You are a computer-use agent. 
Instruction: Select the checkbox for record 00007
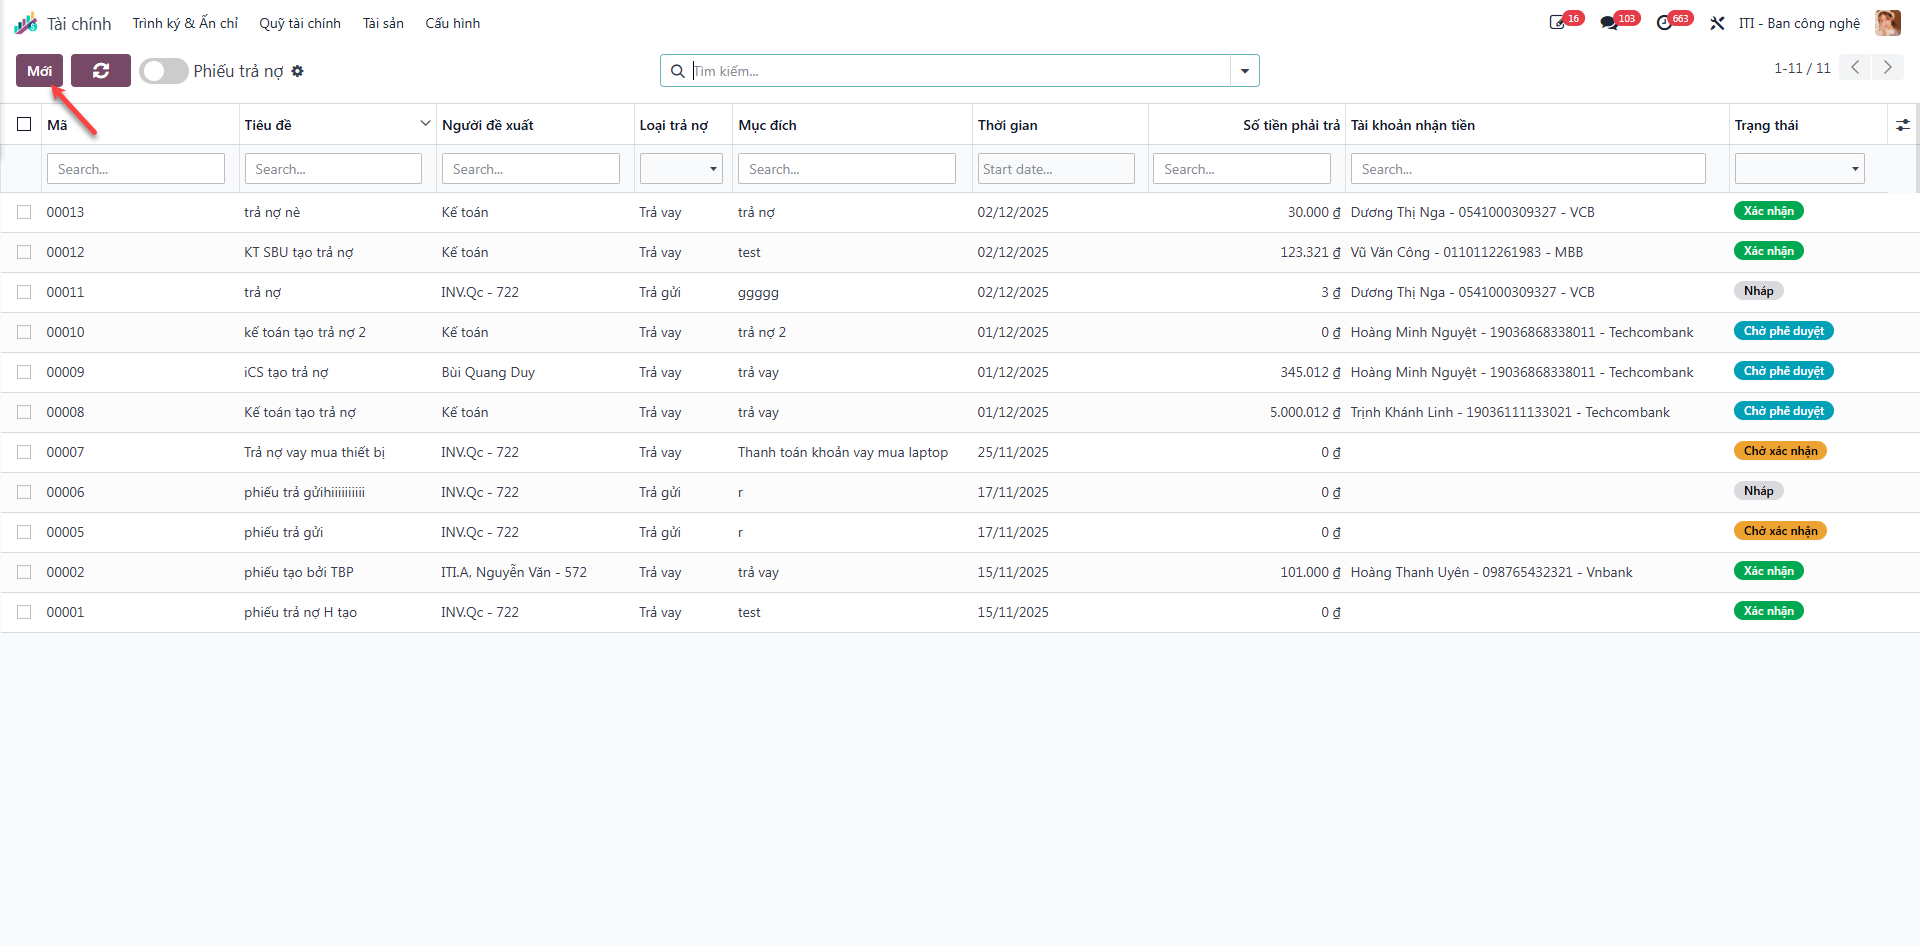tap(24, 452)
